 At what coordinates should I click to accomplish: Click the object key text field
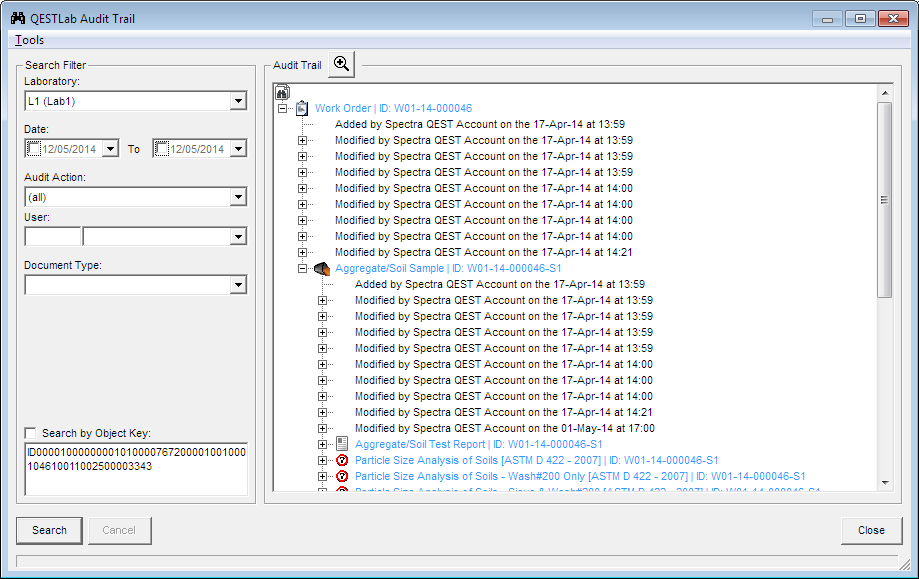pos(137,468)
